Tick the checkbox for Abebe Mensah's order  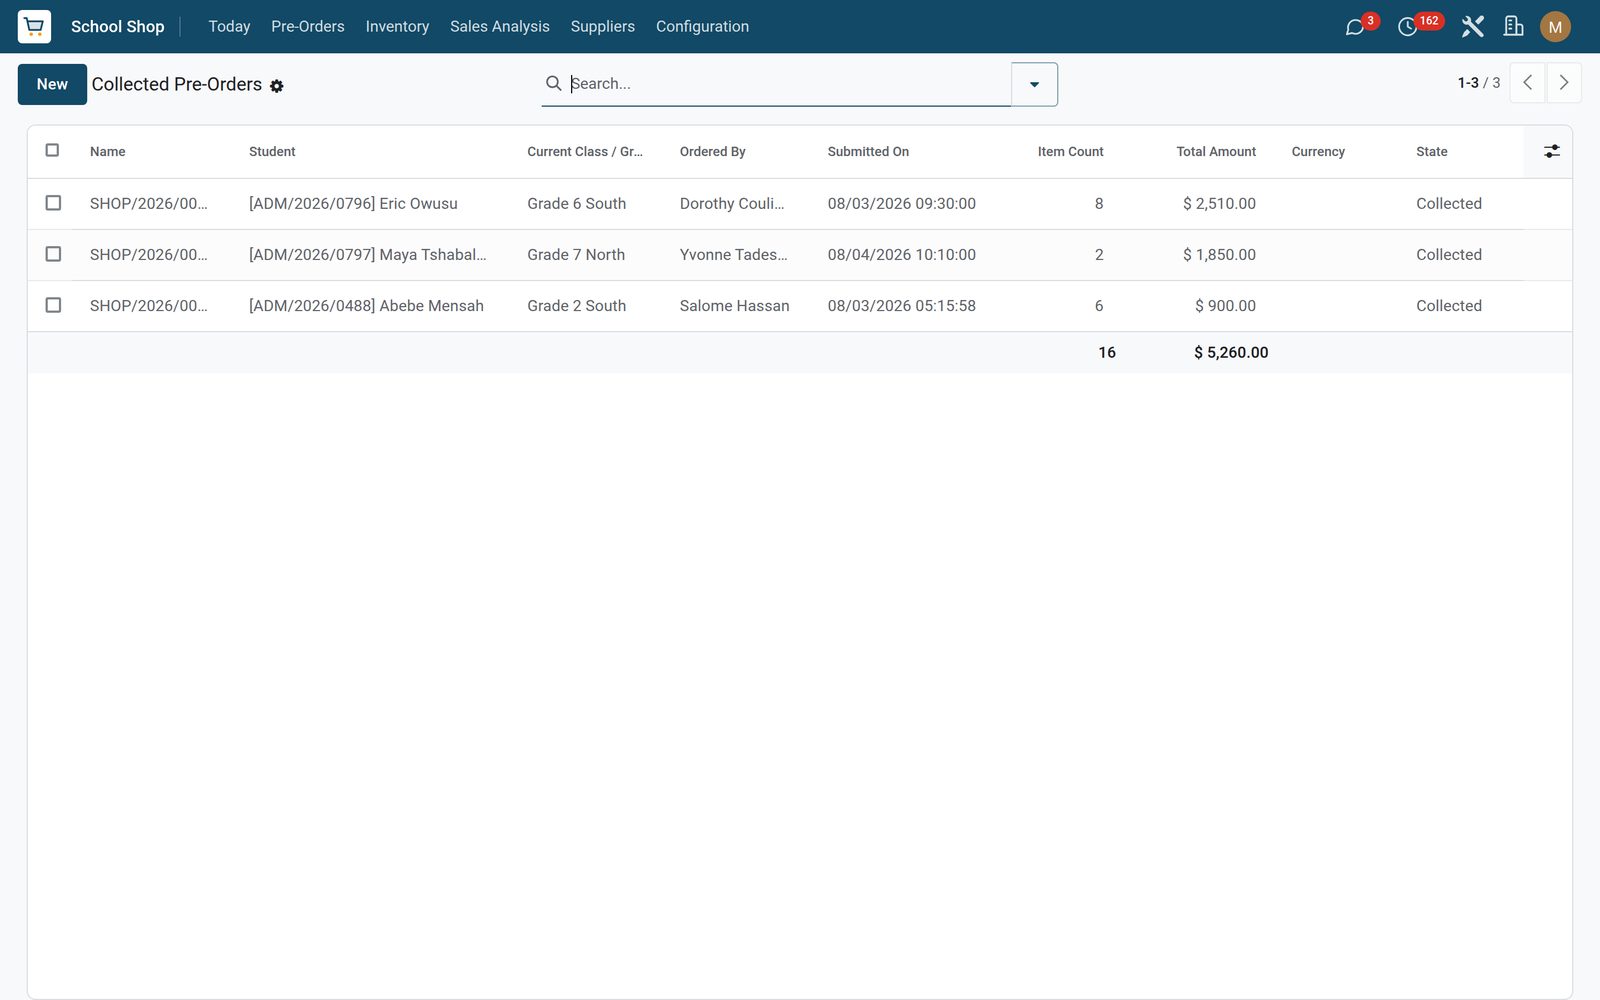pyautogui.click(x=53, y=305)
